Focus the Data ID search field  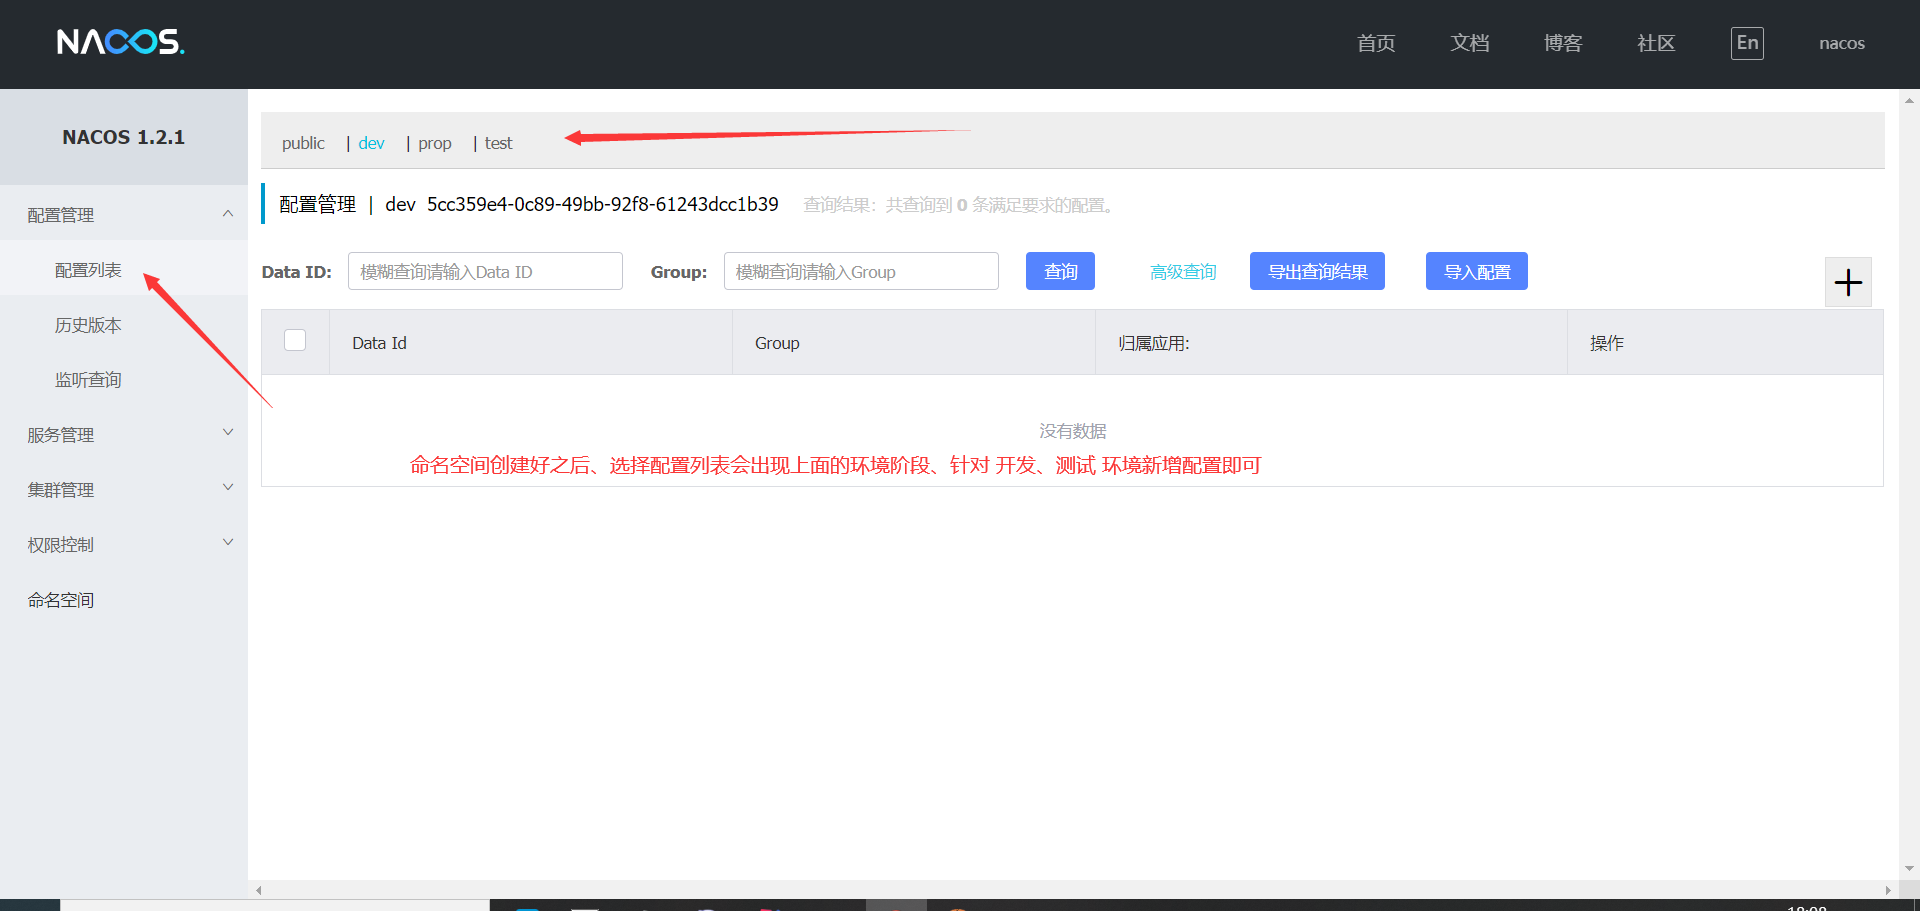coord(485,271)
